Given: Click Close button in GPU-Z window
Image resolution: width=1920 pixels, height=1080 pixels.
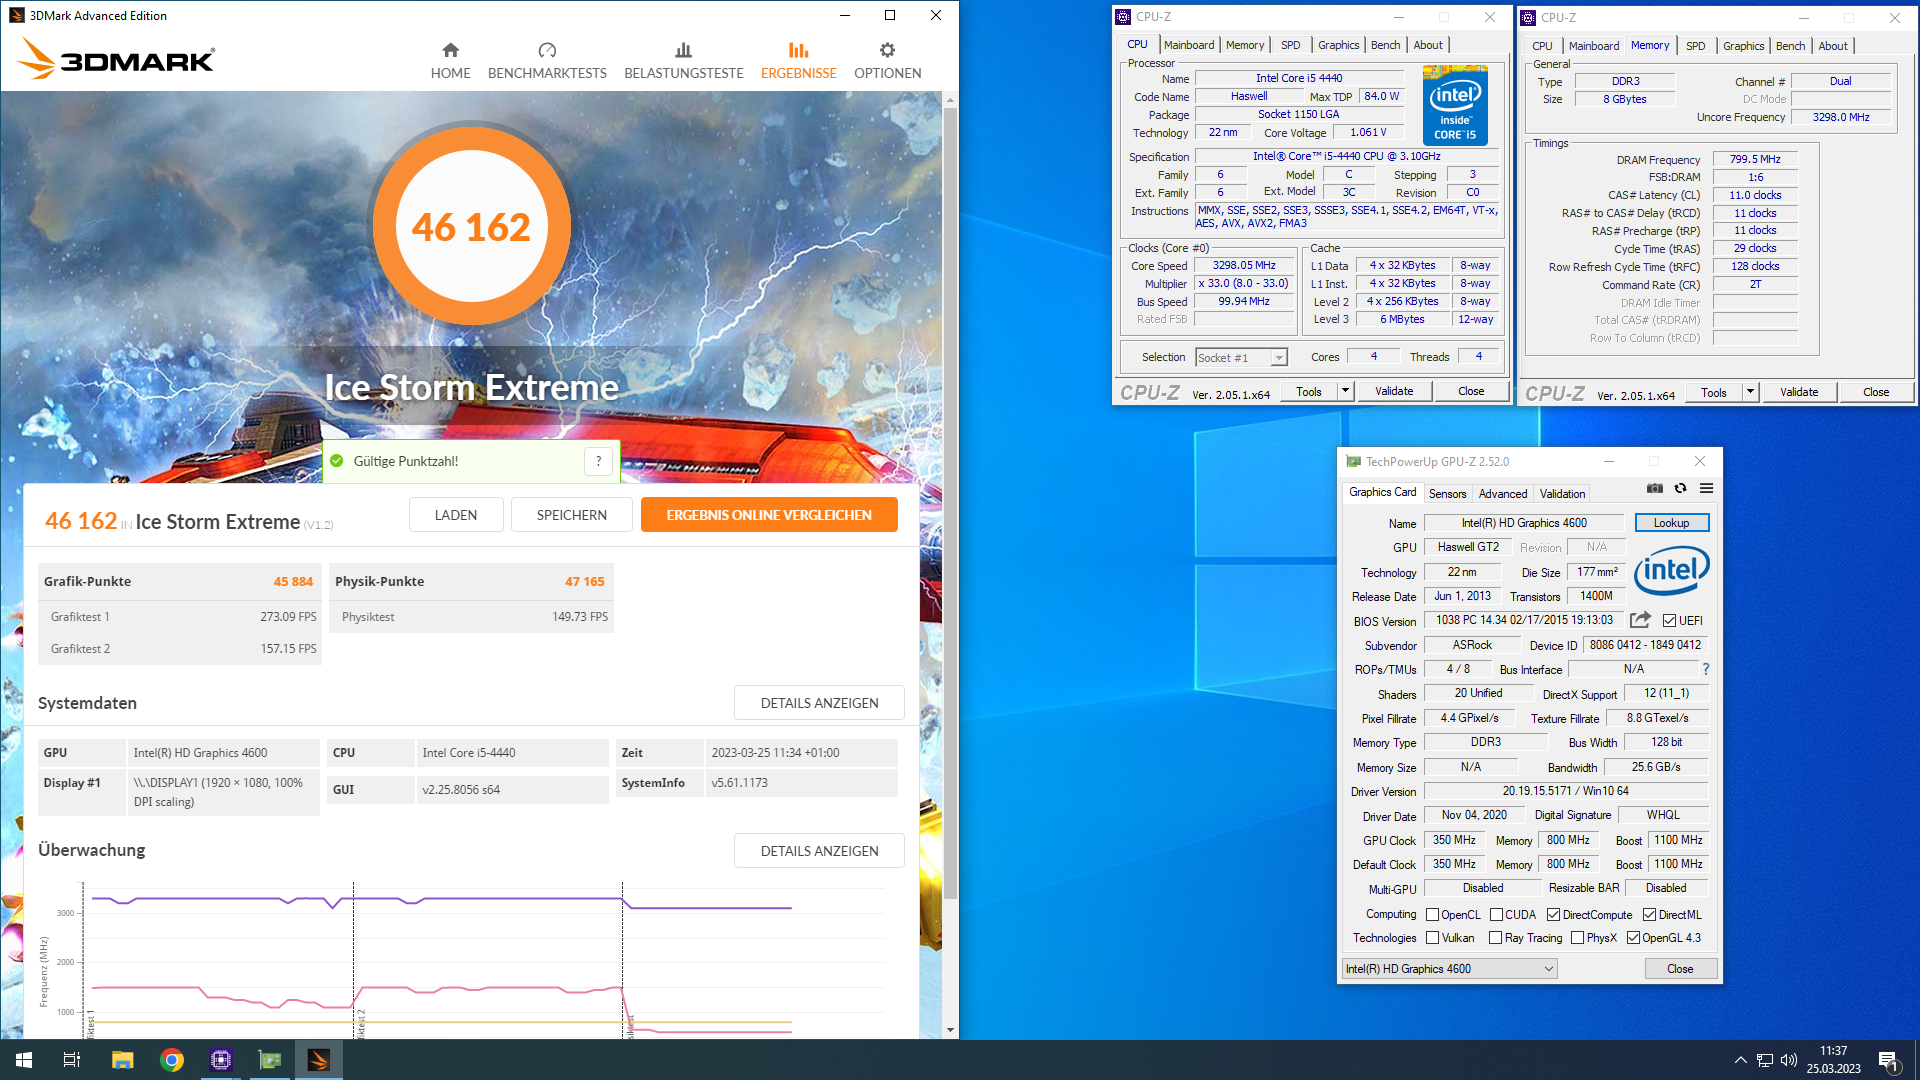Looking at the screenshot, I should 1680,969.
